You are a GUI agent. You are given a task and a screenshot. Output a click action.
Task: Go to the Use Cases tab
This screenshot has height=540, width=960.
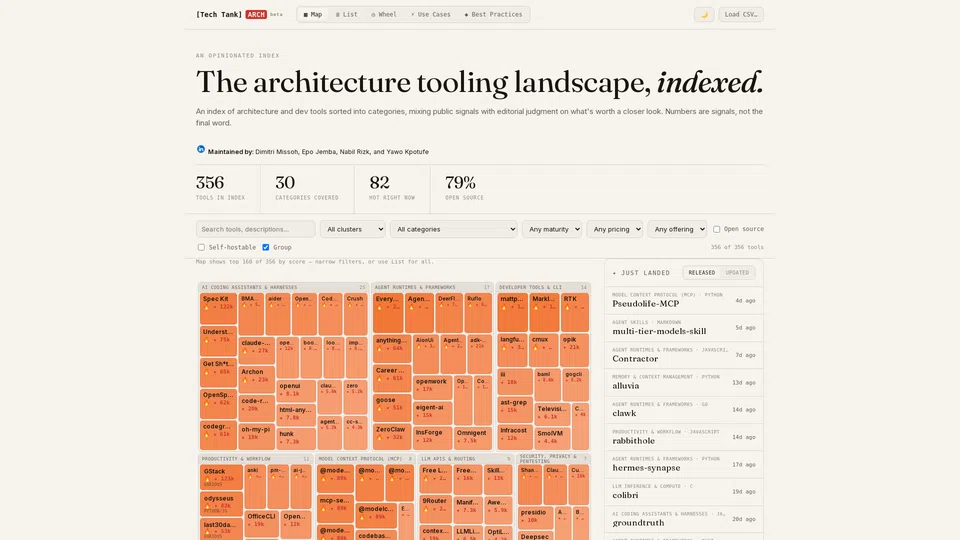pos(430,14)
